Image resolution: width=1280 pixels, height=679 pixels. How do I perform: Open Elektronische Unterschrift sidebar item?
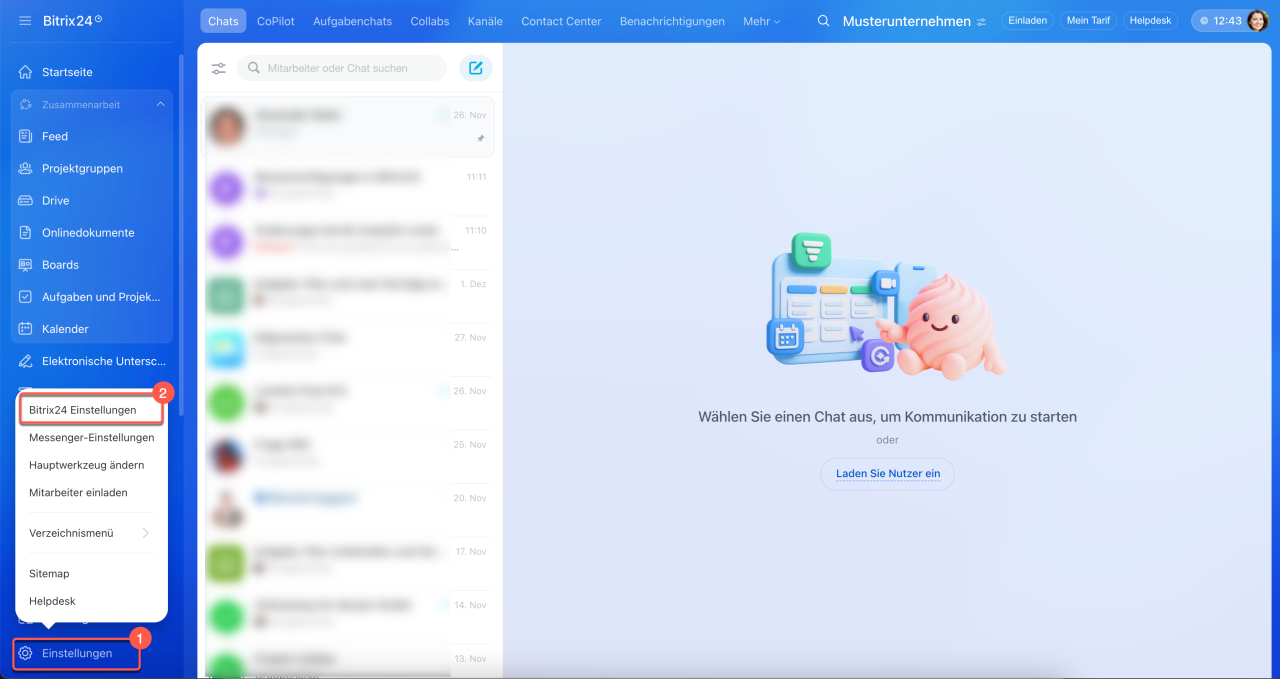[x=92, y=361]
